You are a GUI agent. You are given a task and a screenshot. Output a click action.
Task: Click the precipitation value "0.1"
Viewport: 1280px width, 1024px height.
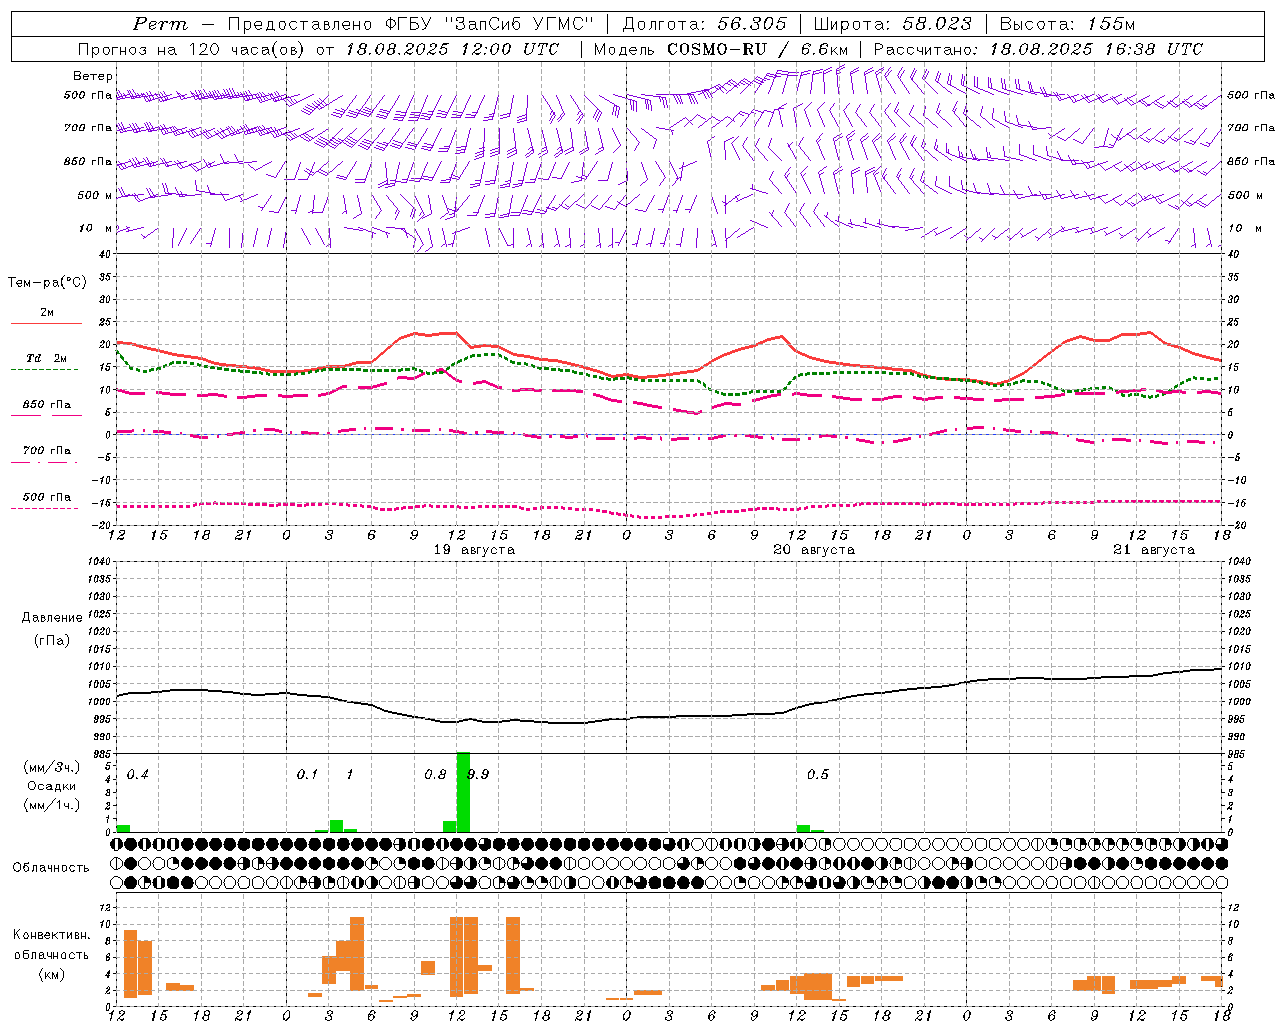307,775
